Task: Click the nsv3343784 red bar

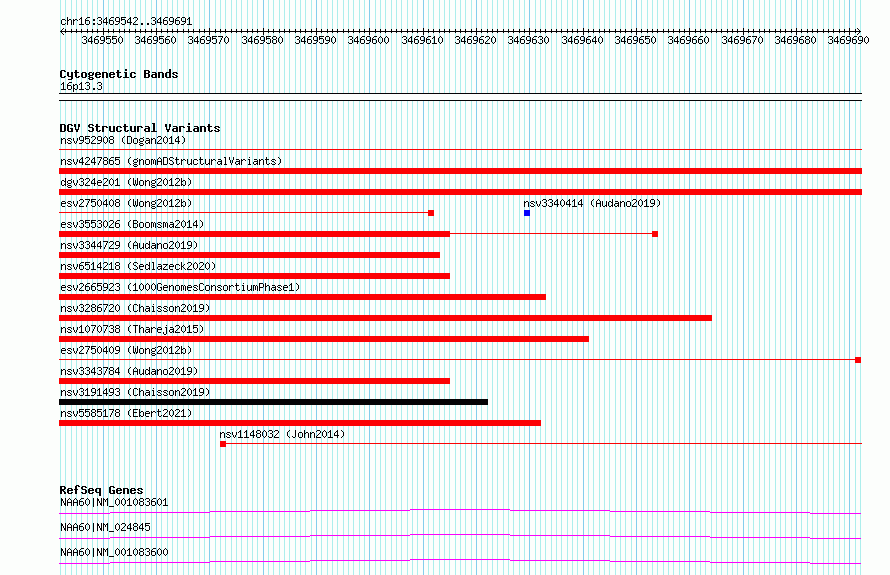Action: coord(254,381)
